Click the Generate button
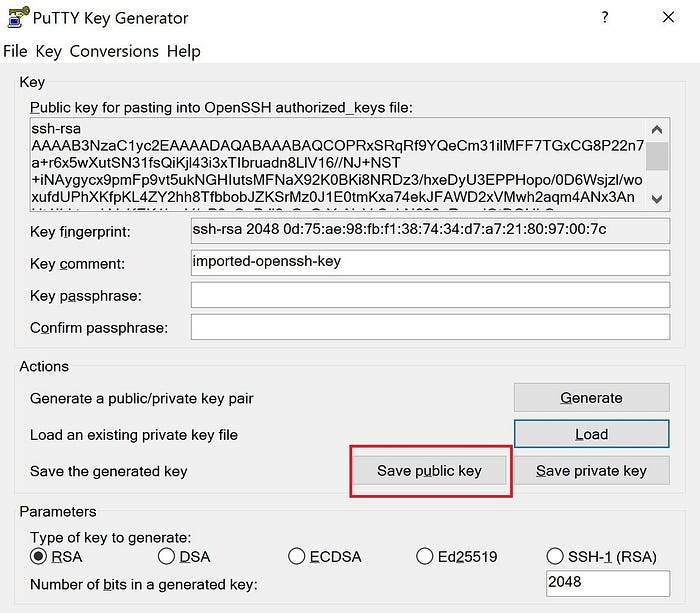This screenshot has height=613, width=700. pos(592,397)
